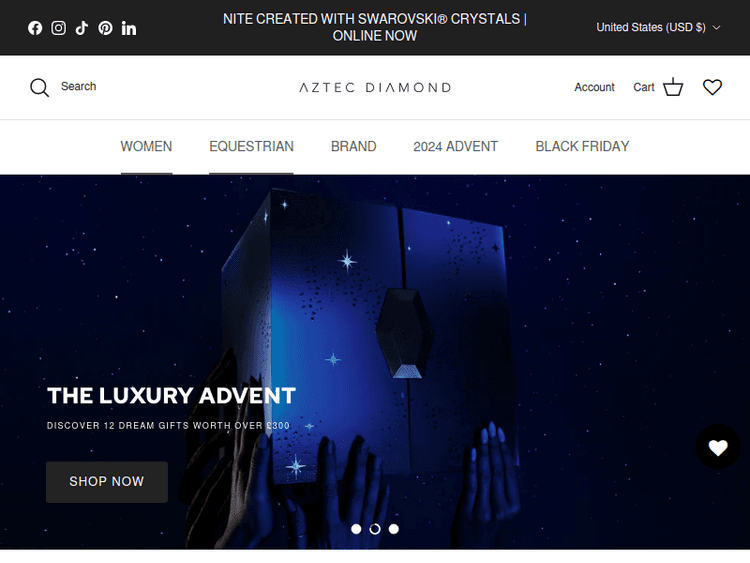Click the search magnifier icon
This screenshot has width=750, height=563.
coord(39,88)
